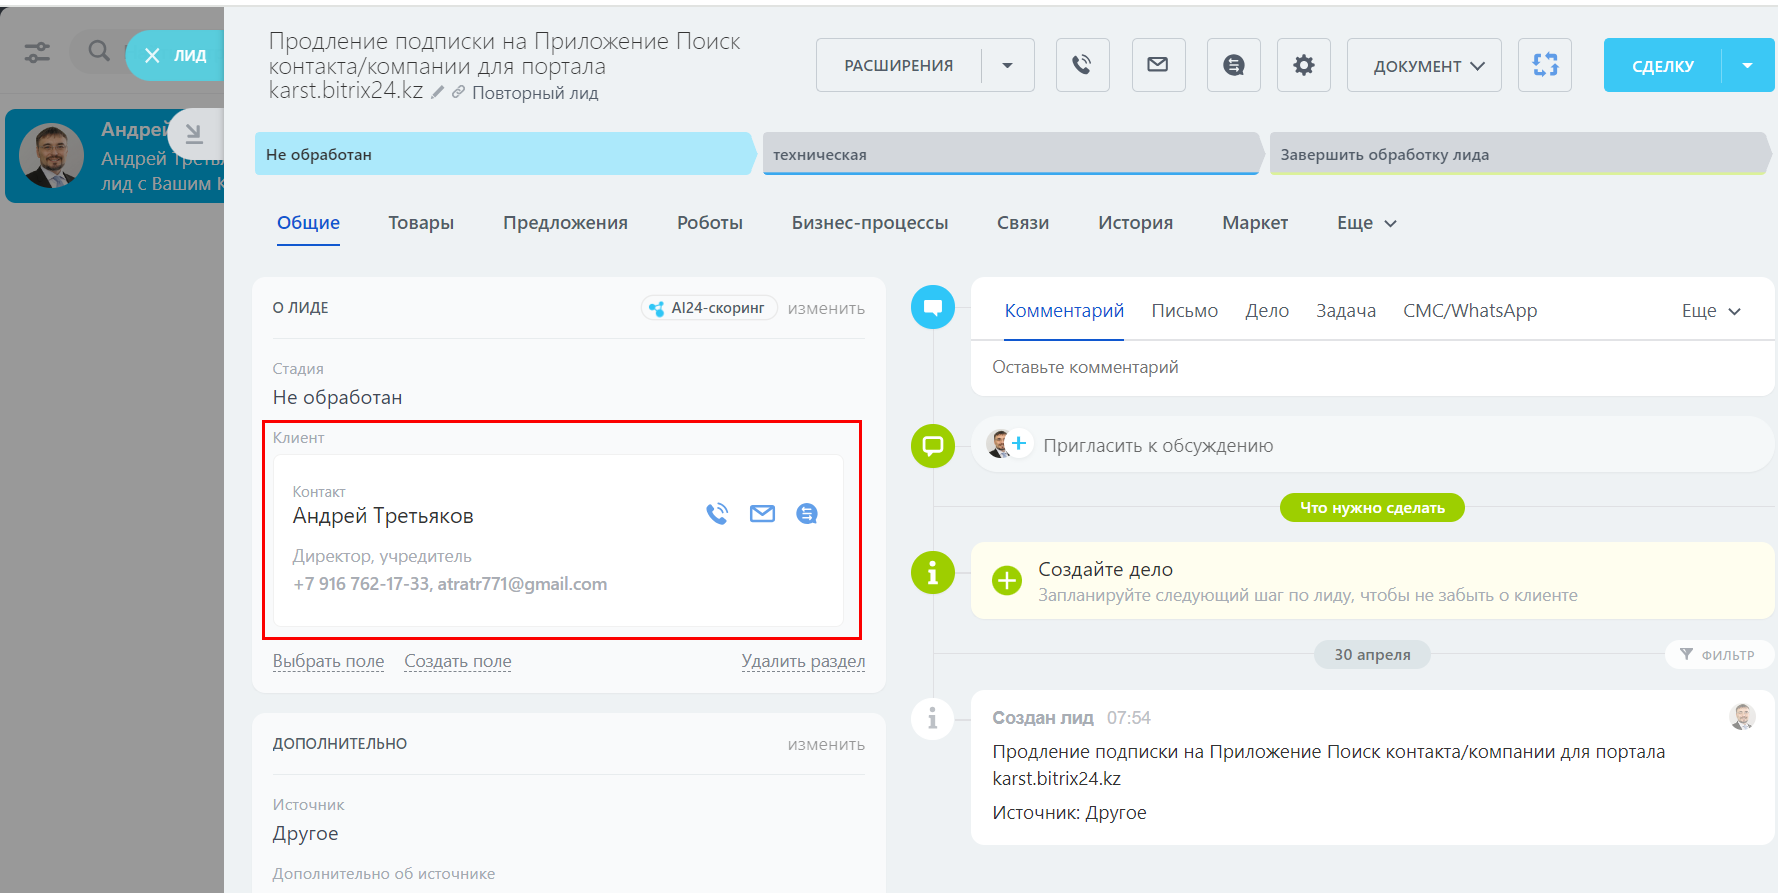Open the История tab
The height and width of the screenshot is (893, 1778).
click(1135, 223)
